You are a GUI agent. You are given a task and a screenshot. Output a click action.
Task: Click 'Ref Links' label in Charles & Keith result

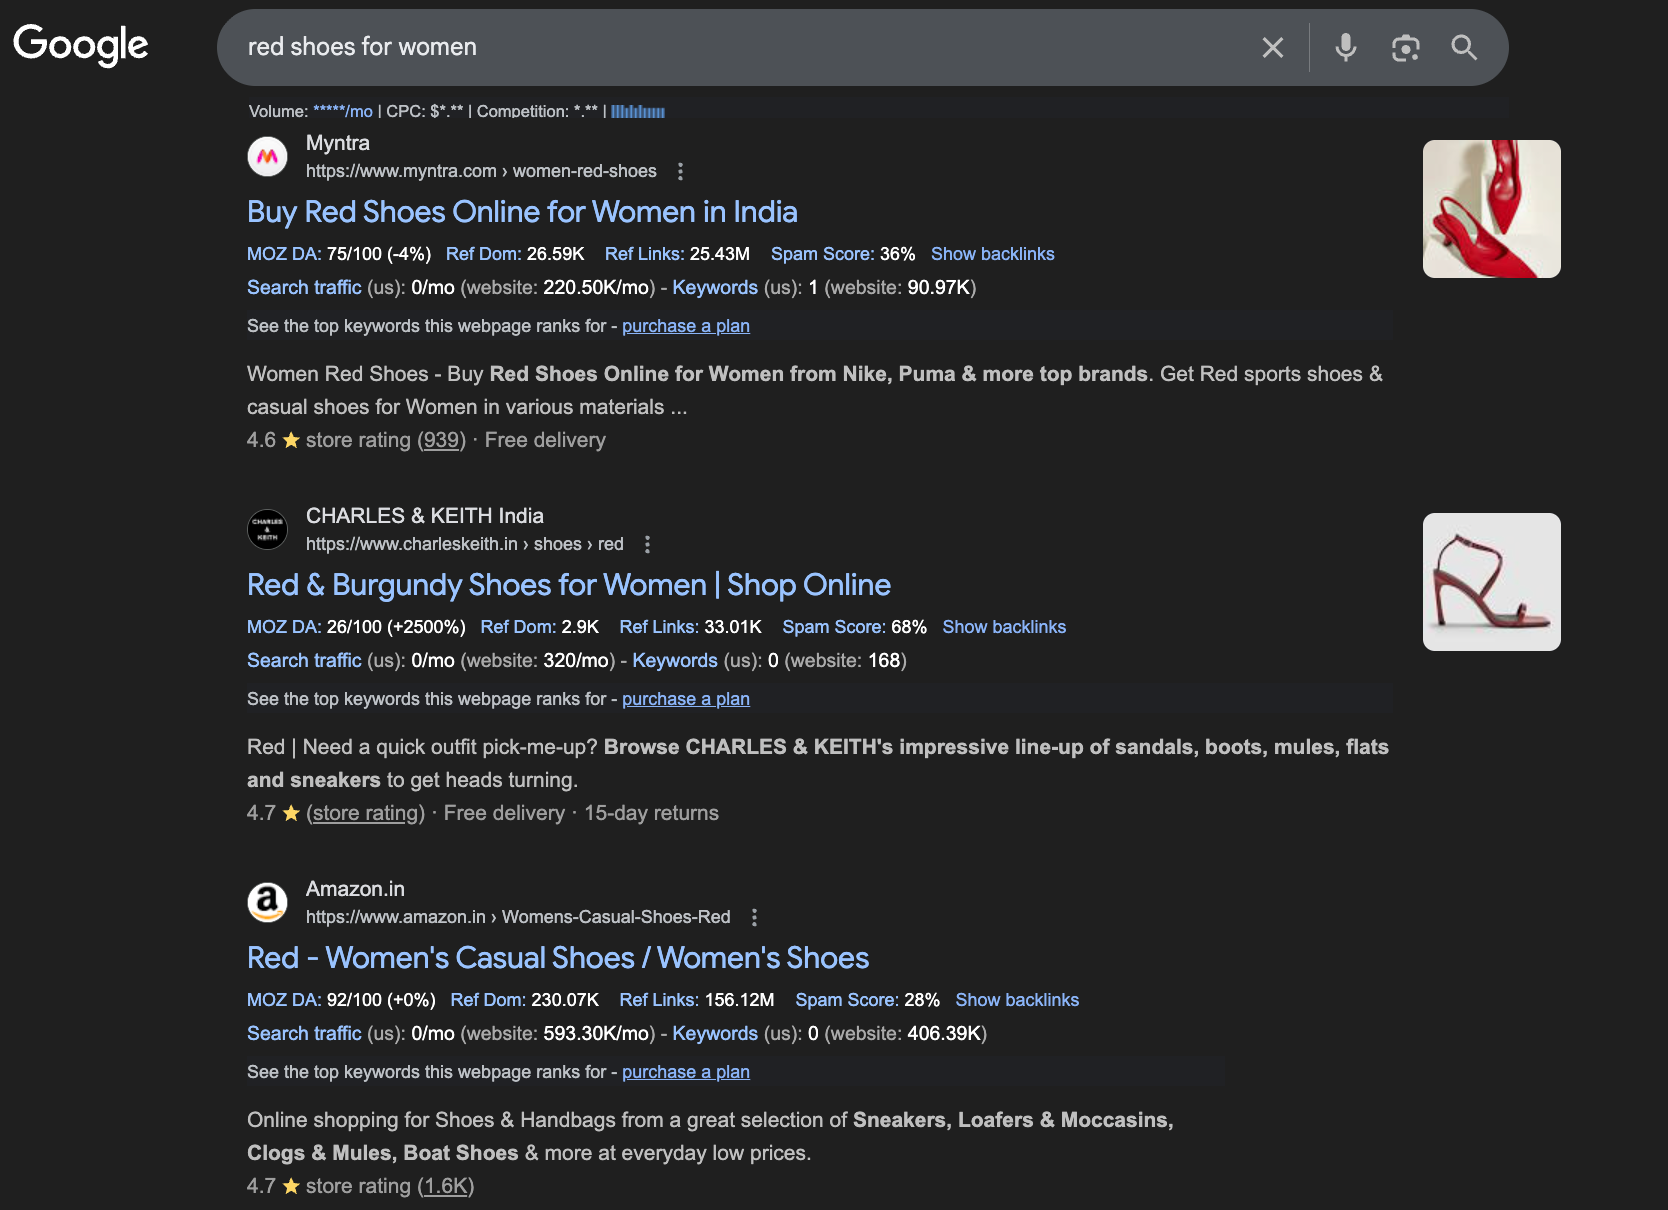tap(659, 627)
